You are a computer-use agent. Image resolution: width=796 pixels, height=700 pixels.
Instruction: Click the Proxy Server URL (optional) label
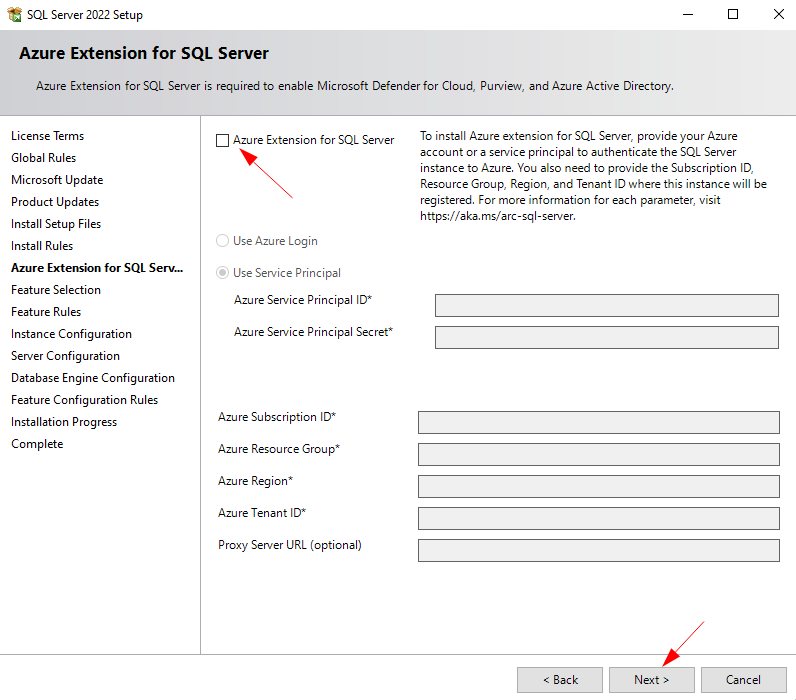coord(290,545)
